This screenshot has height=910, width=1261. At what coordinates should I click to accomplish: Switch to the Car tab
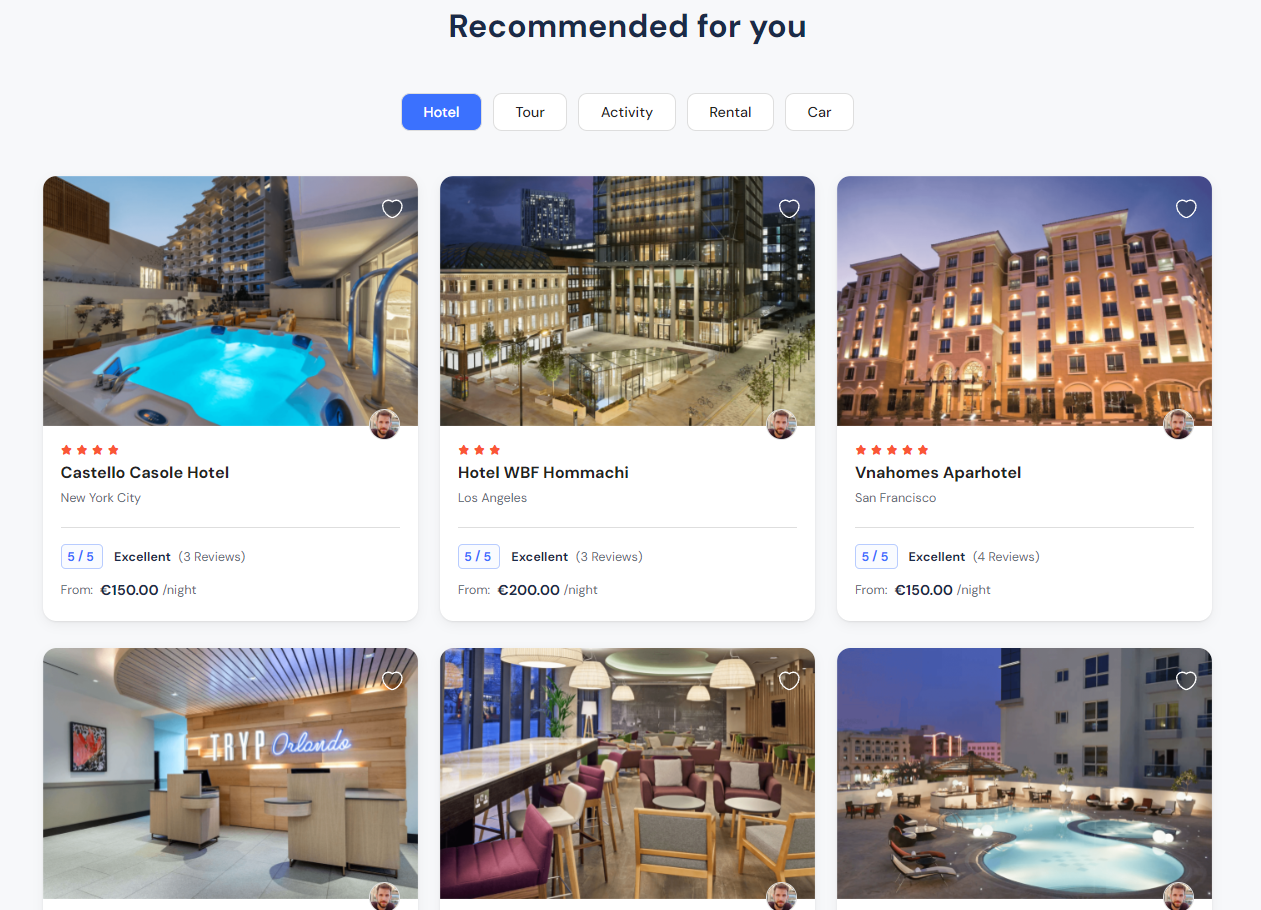[819, 112]
